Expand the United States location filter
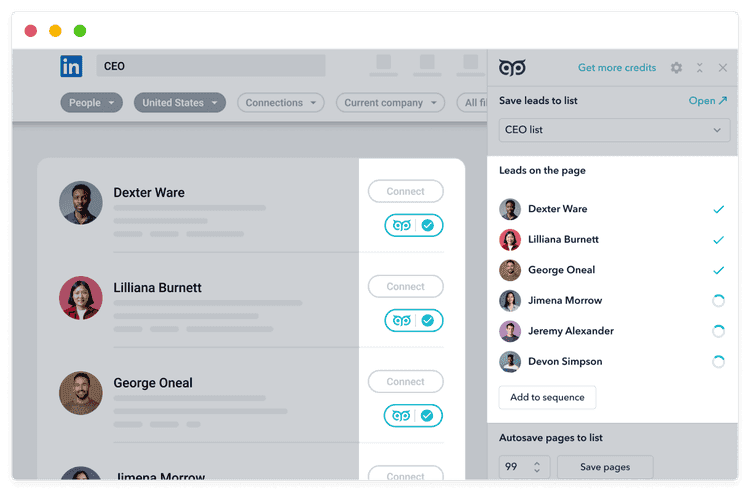The height and width of the screenshot is (492, 750). tap(179, 103)
